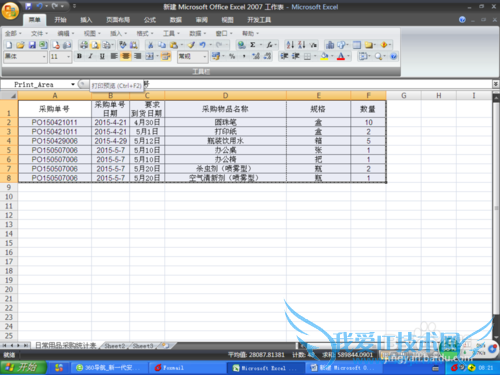The image size is (500, 375).
Task: Click the Select All corner button
Action: tap(9, 96)
